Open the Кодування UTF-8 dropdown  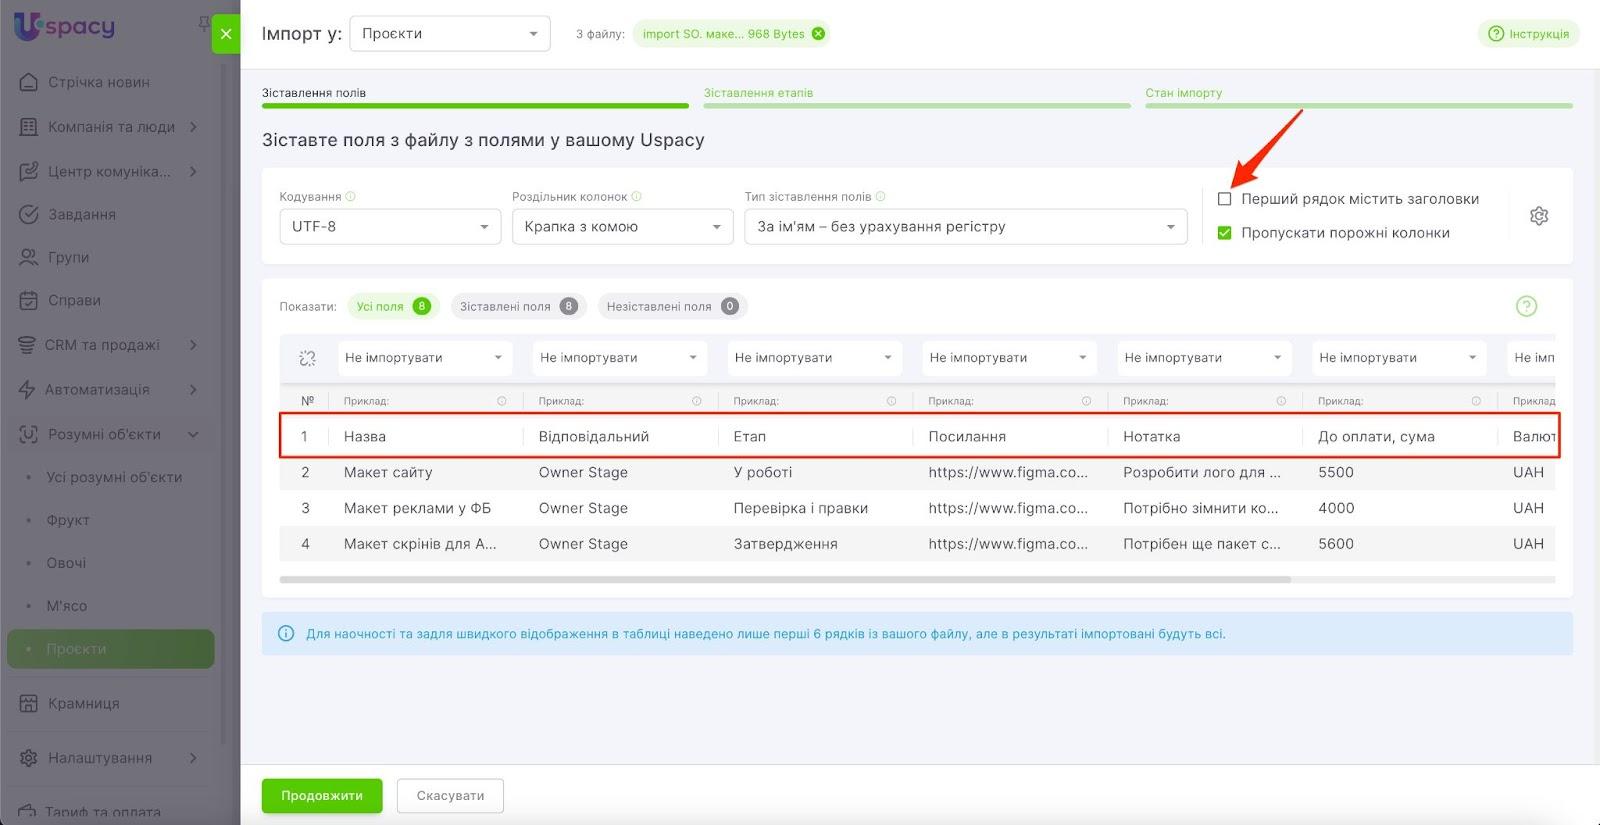pos(389,227)
